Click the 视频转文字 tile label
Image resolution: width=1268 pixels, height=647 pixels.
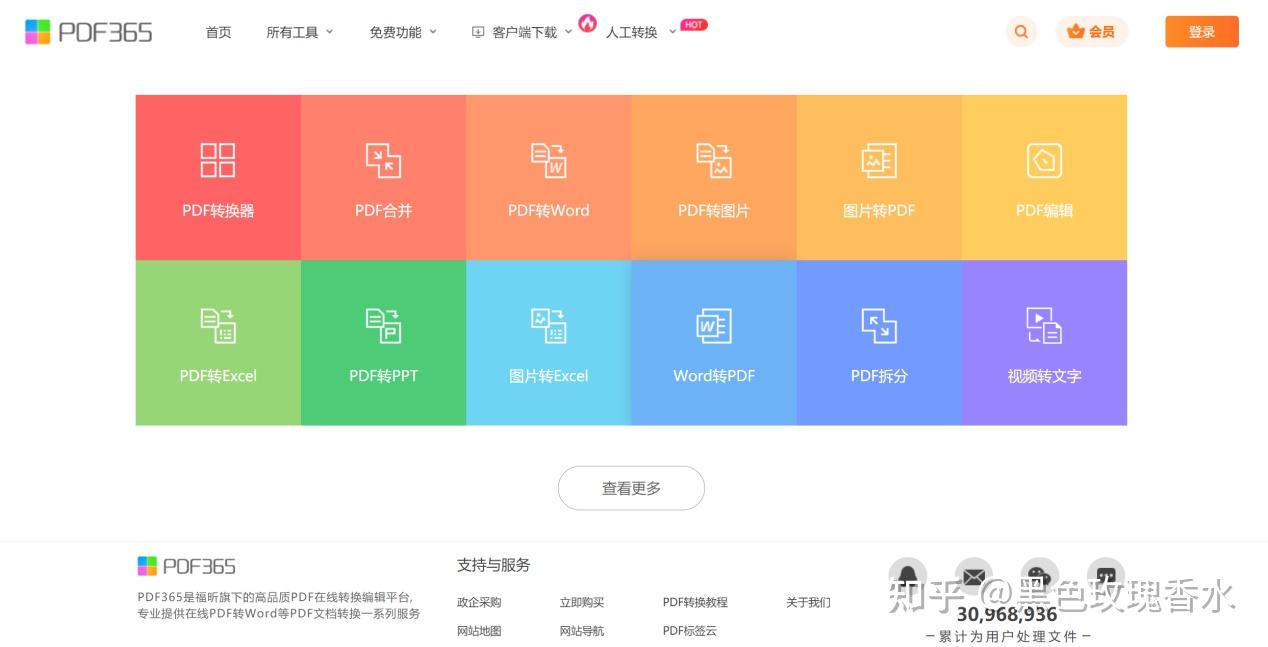click(1044, 376)
